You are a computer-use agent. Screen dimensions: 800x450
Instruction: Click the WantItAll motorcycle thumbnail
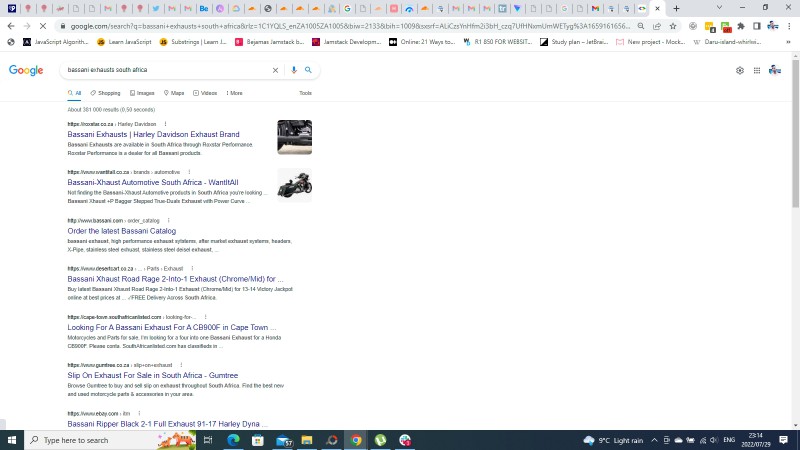[x=294, y=185]
